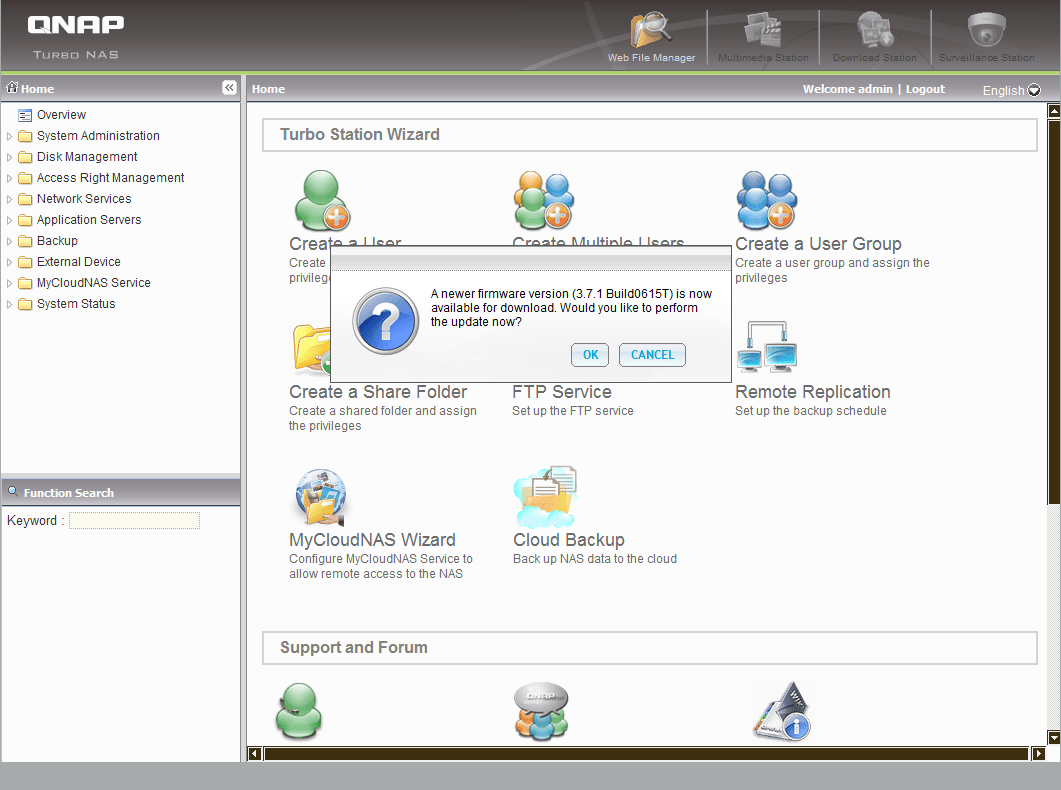Click the Keyword search input field

(135, 520)
